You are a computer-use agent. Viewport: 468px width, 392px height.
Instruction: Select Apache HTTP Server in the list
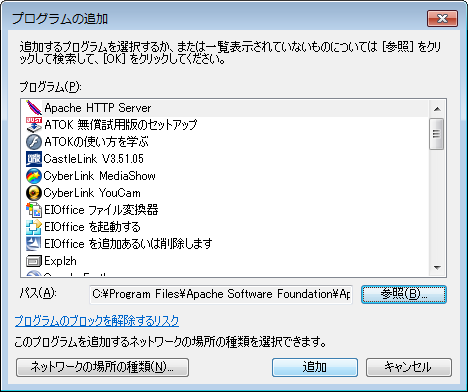pos(225,108)
